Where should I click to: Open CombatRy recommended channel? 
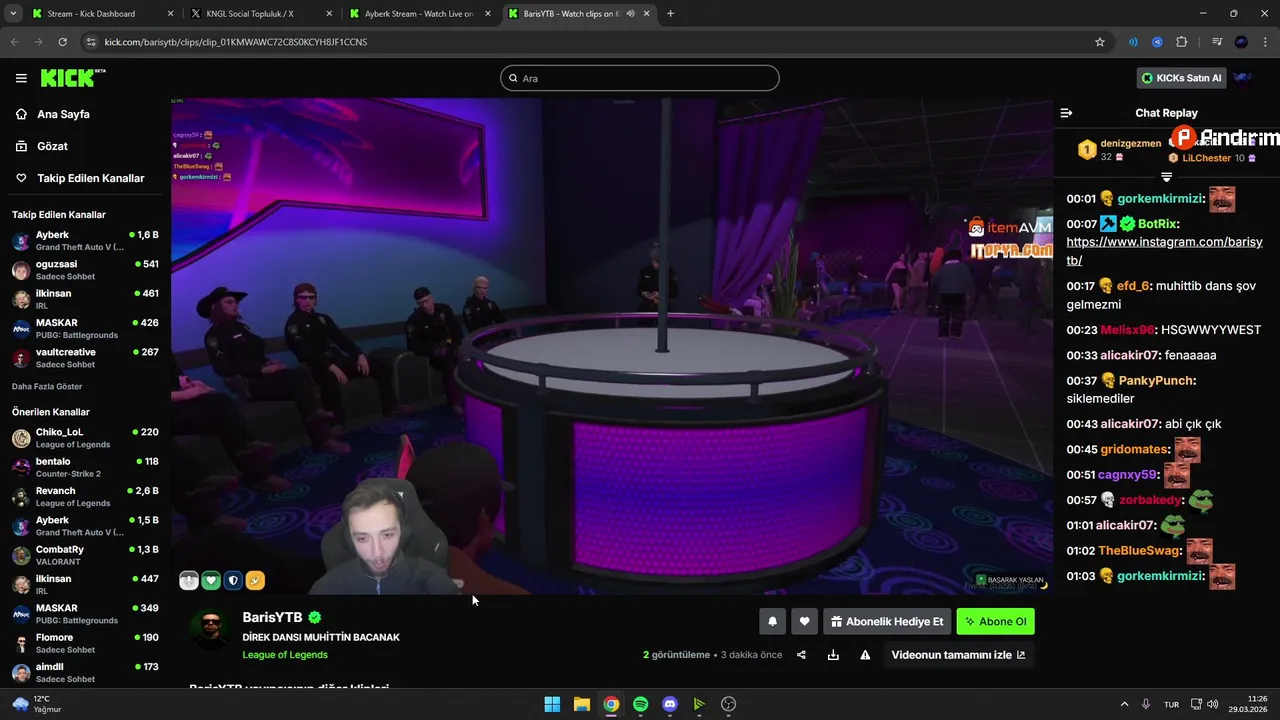85,555
